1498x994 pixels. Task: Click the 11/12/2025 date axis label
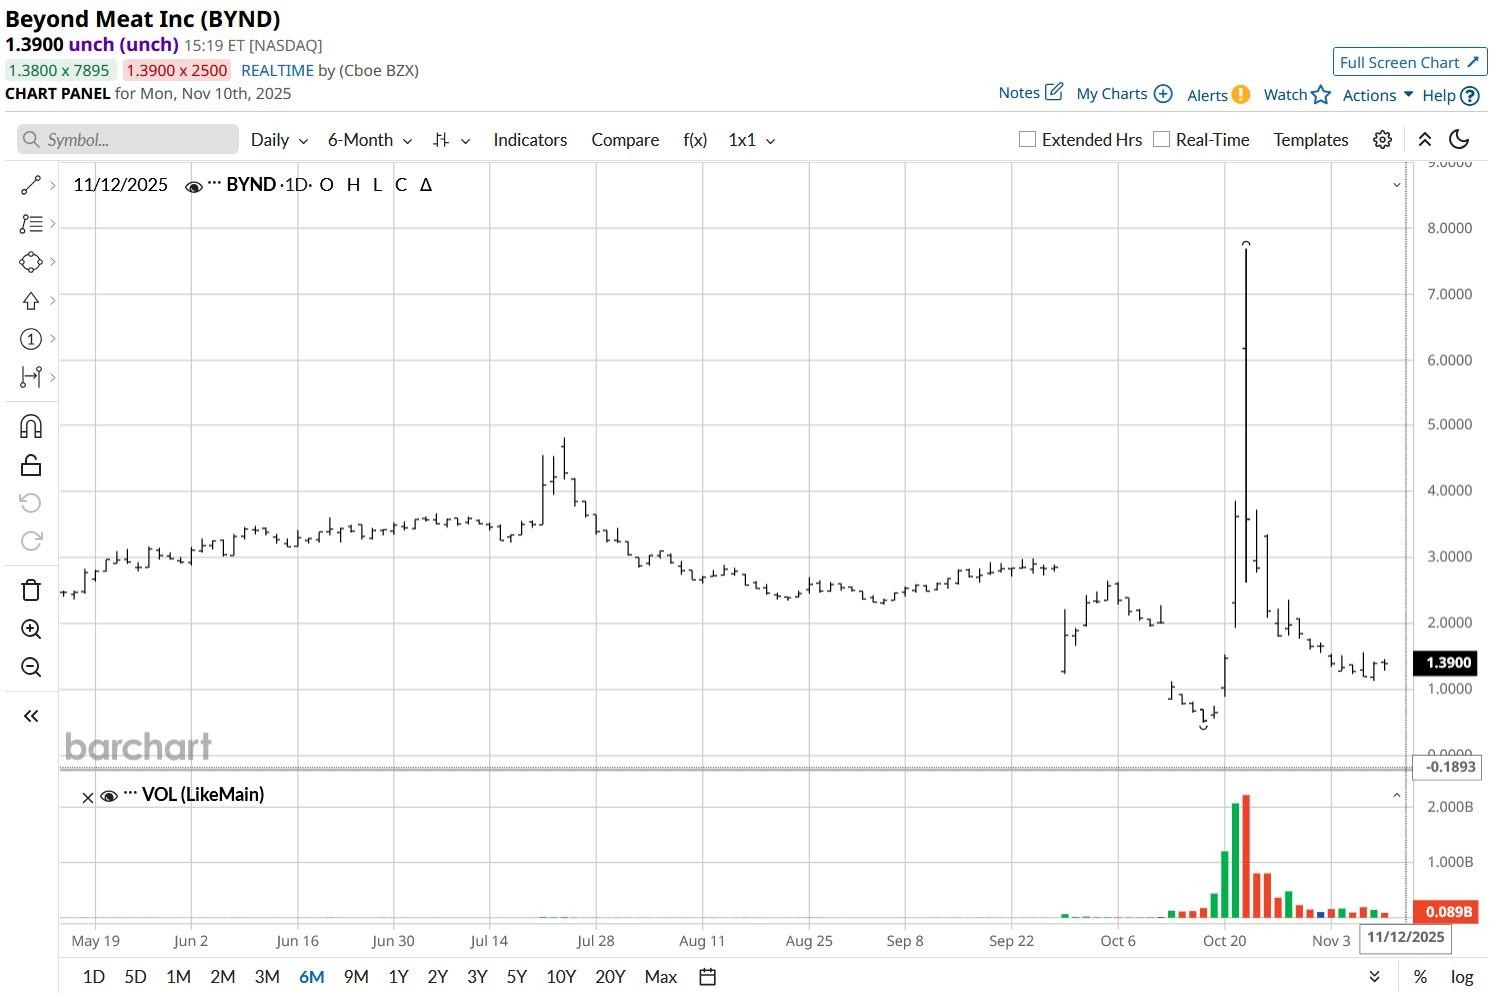[x=1405, y=937]
